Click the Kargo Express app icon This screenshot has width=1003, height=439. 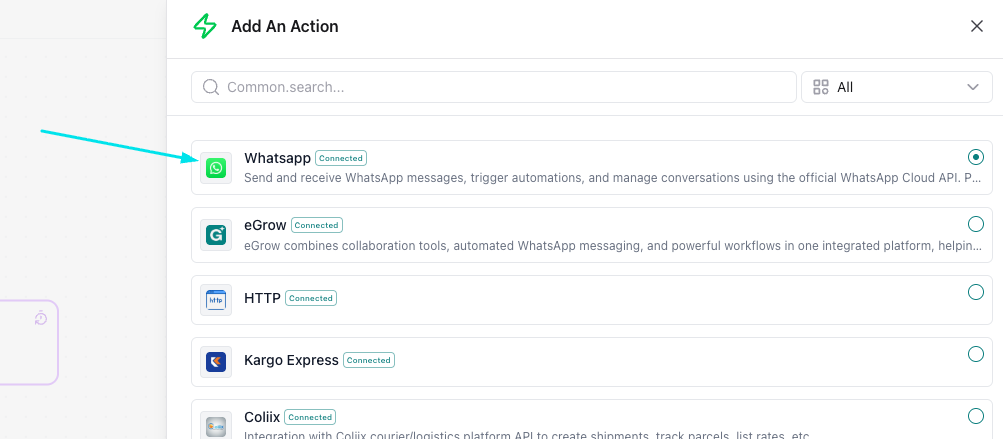[x=216, y=361]
